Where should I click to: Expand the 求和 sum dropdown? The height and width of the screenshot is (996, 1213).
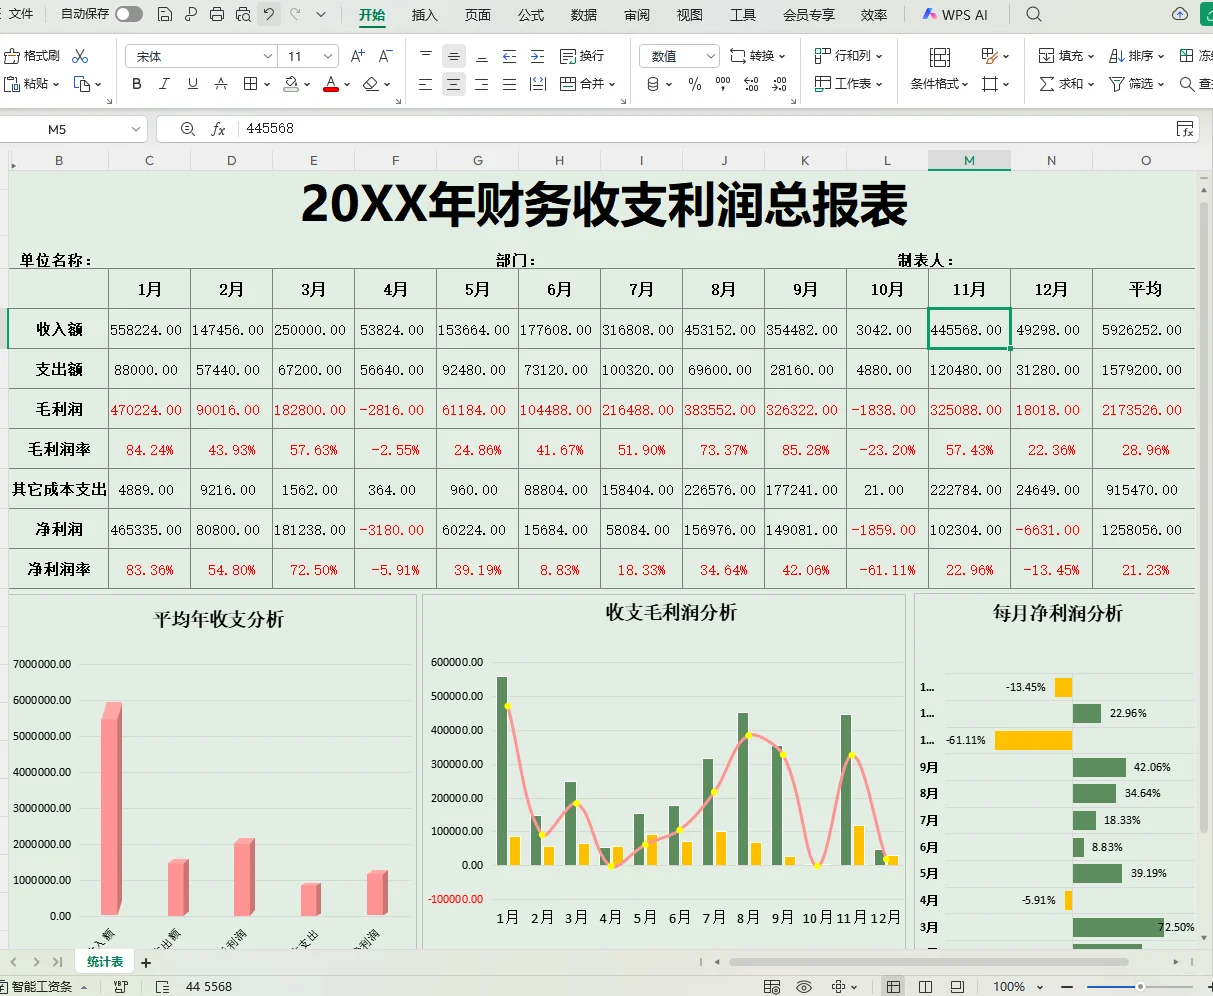click(1090, 84)
